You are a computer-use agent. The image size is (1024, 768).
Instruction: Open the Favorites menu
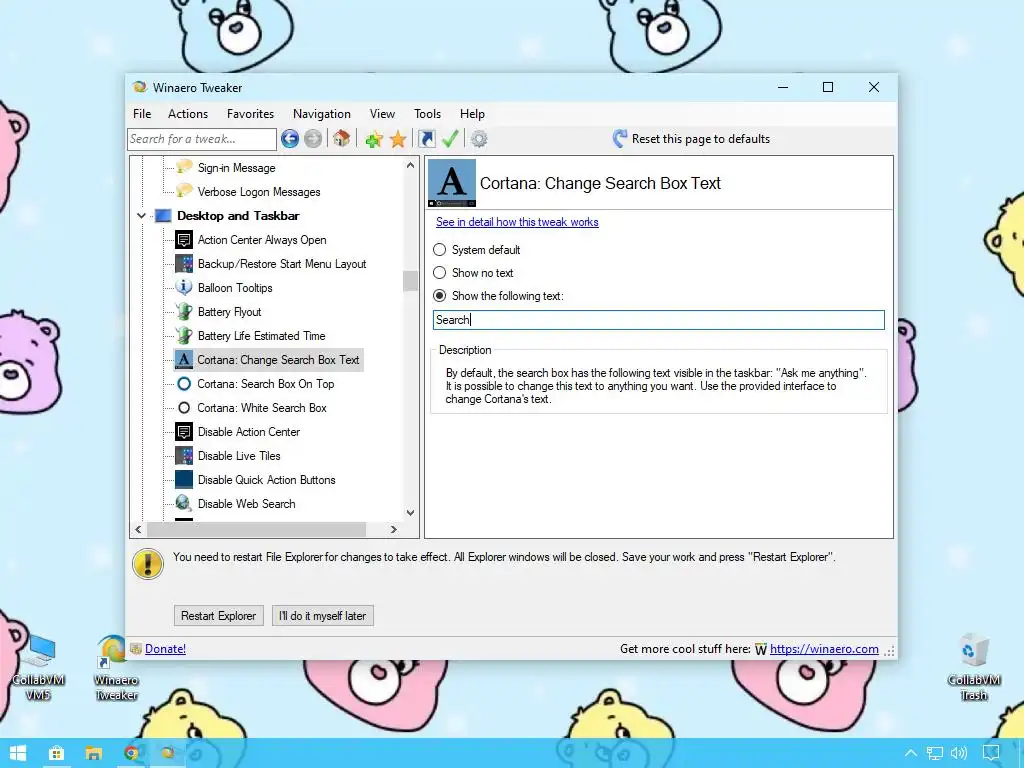coord(250,114)
